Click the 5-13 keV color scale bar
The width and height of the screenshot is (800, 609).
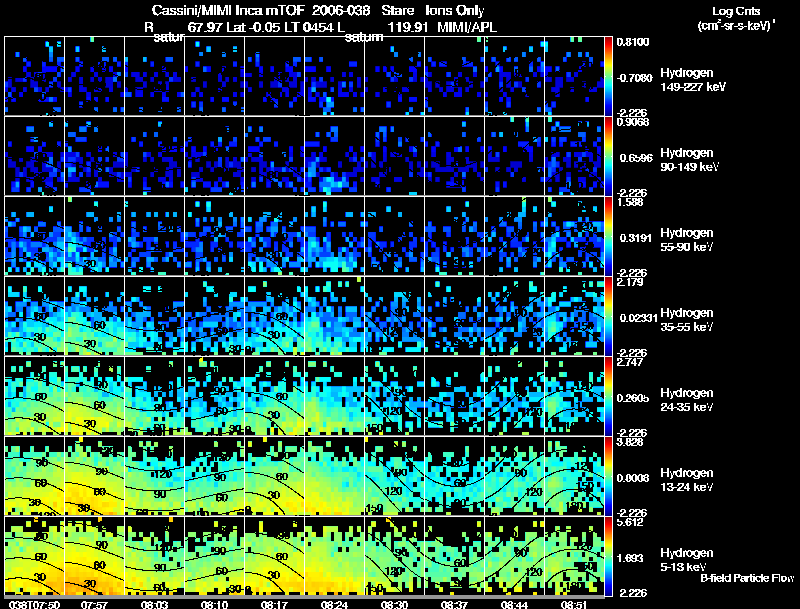pos(608,556)
